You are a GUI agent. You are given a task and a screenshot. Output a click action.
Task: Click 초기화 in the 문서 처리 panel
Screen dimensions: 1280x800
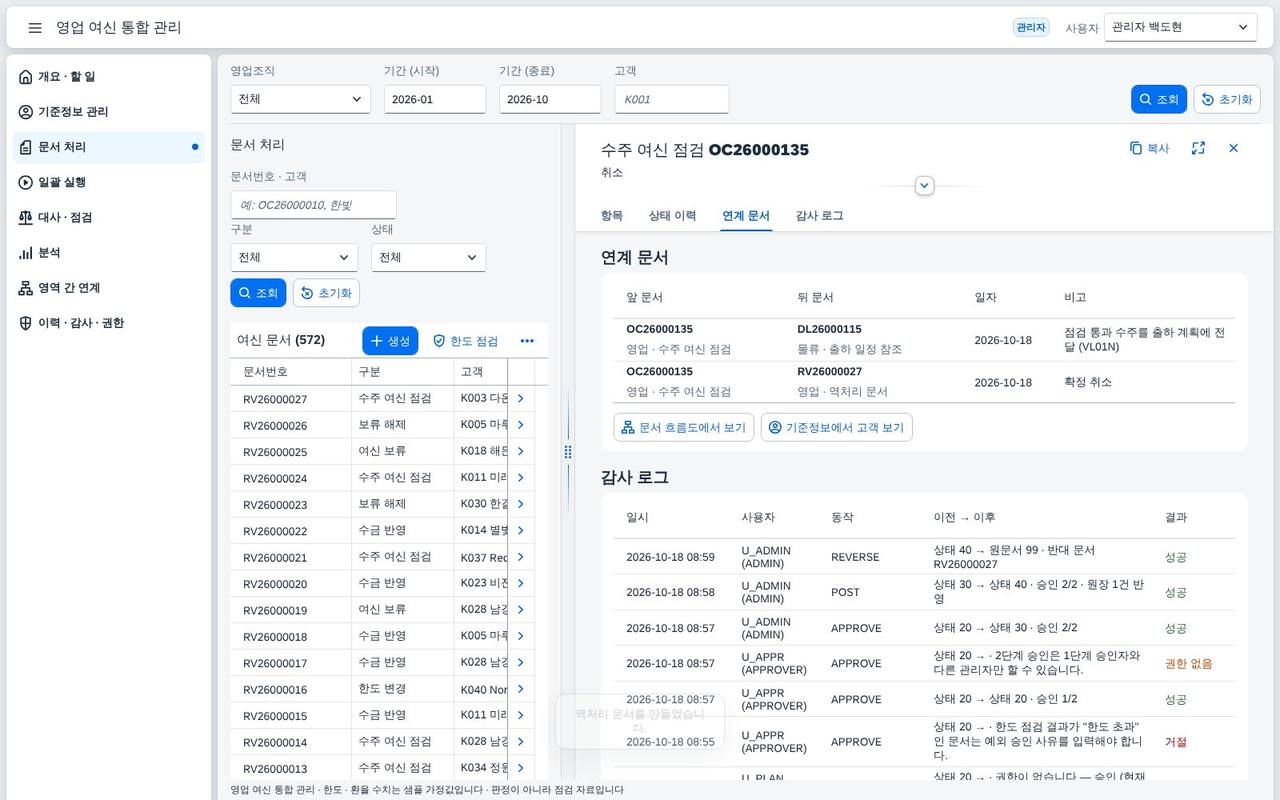point(326,293)
